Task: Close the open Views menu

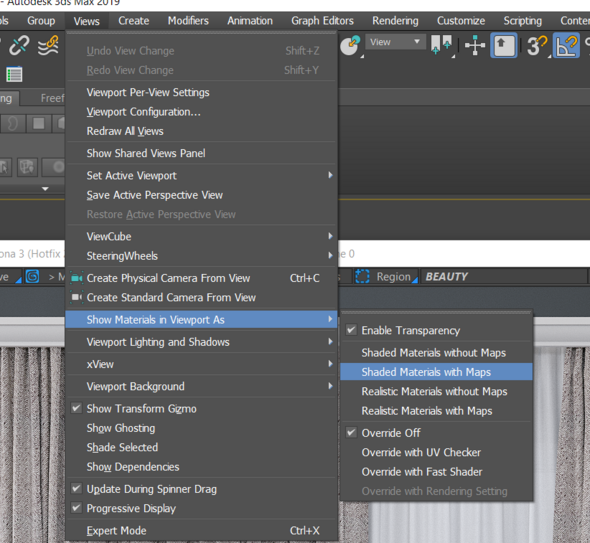Action: [x=87, y=21]
